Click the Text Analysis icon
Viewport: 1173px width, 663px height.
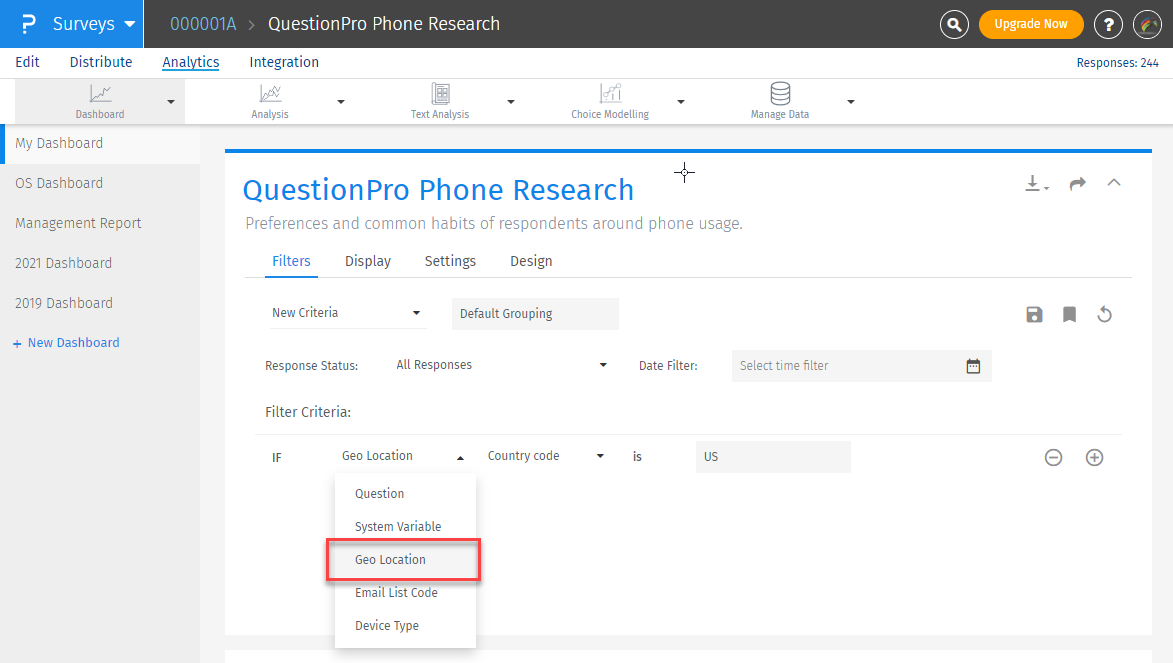pyautogui.click(x=441, y=94)
